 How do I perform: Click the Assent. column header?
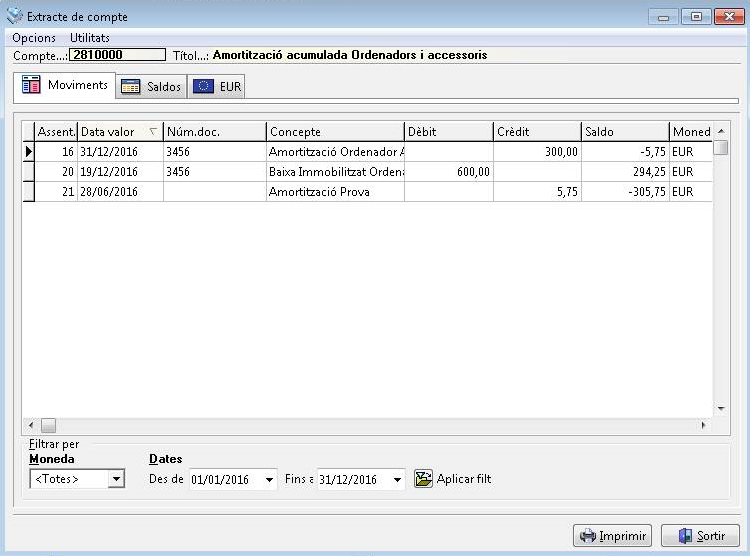[x=56, y=132]
